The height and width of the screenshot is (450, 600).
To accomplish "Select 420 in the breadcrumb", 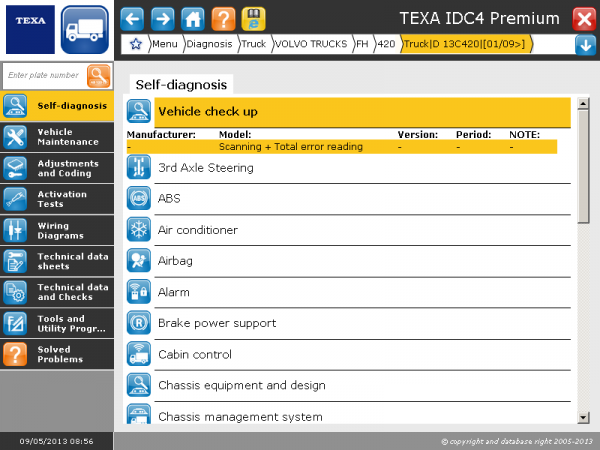I will (x=386, y=44).
